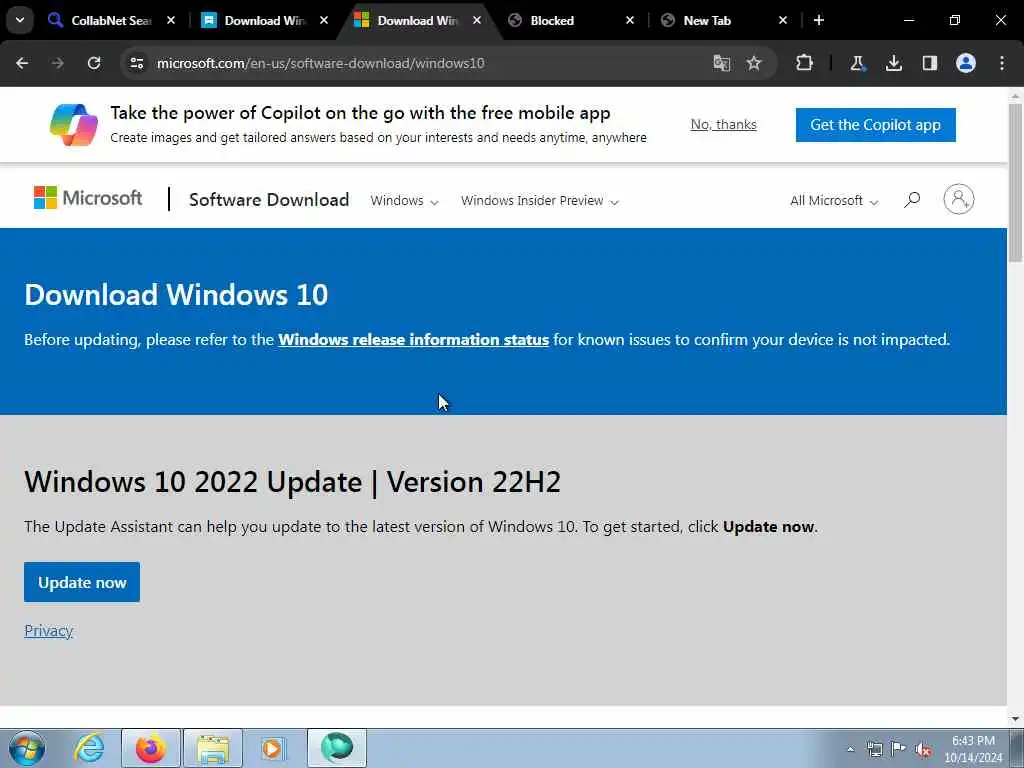
Task: Click the green browser taskbar icon
Action: pyautogui.click(x=336, y=748)
